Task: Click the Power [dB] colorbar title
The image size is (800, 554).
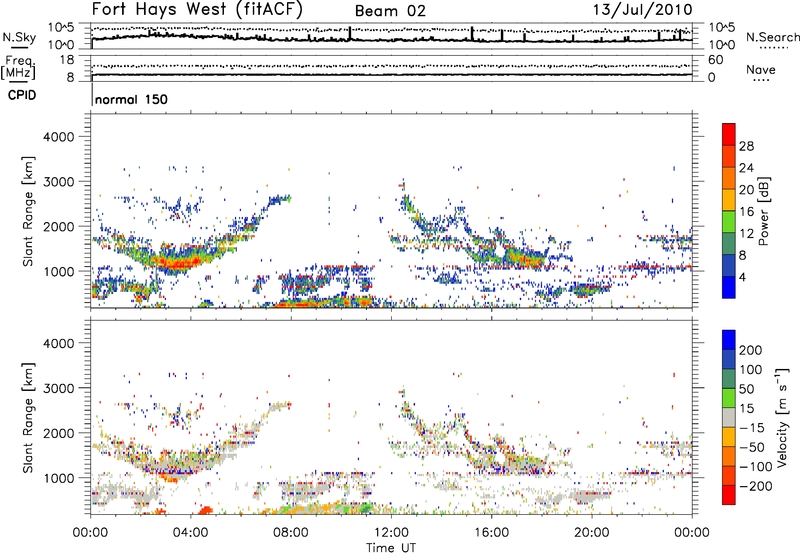Action: pyautogui.click(x=763, y=211)
